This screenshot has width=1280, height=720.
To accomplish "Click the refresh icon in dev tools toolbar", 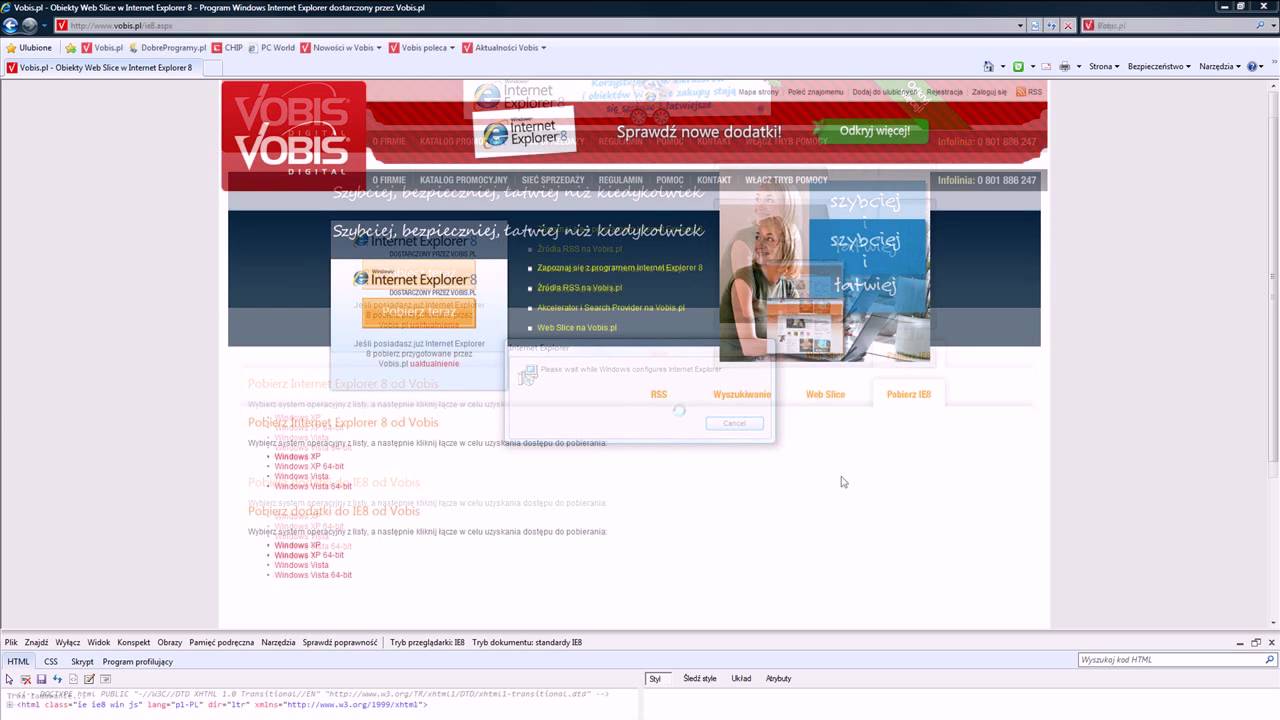I will 57,679.
